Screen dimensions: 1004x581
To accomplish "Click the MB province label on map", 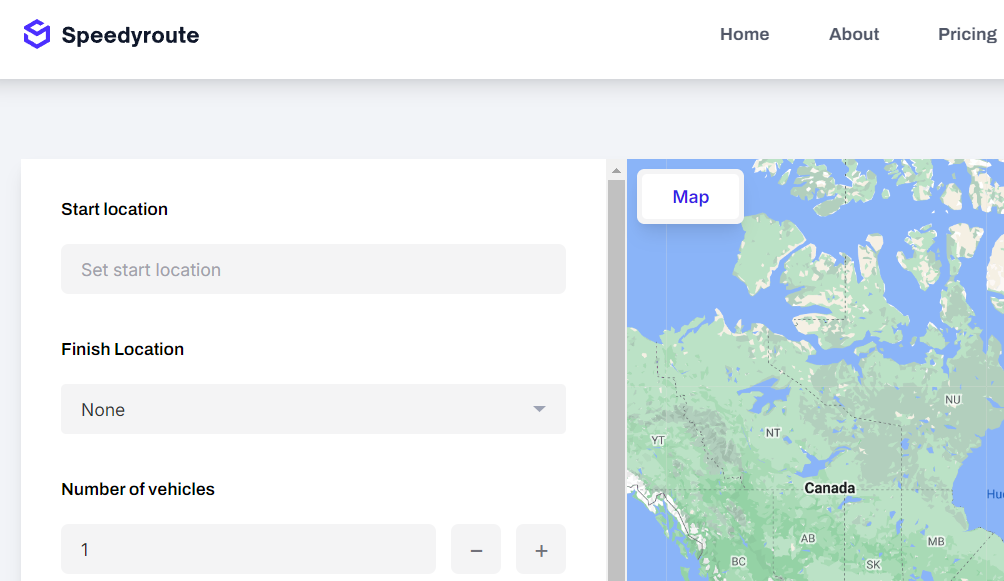I will 935,542.
